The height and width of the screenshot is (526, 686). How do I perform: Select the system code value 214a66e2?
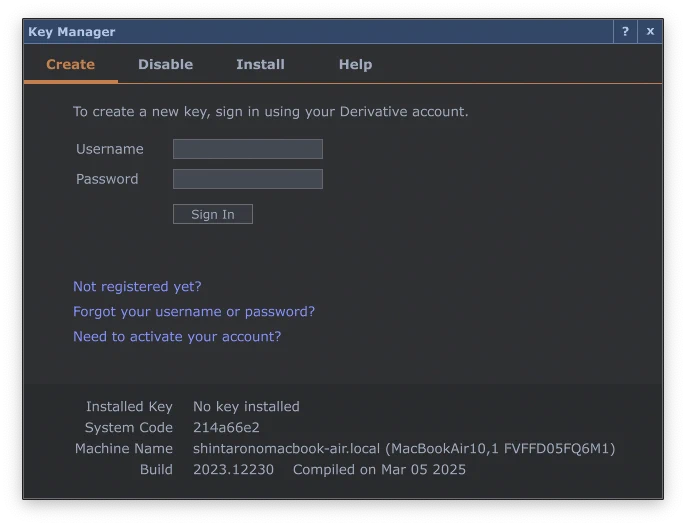coord(226,427)
